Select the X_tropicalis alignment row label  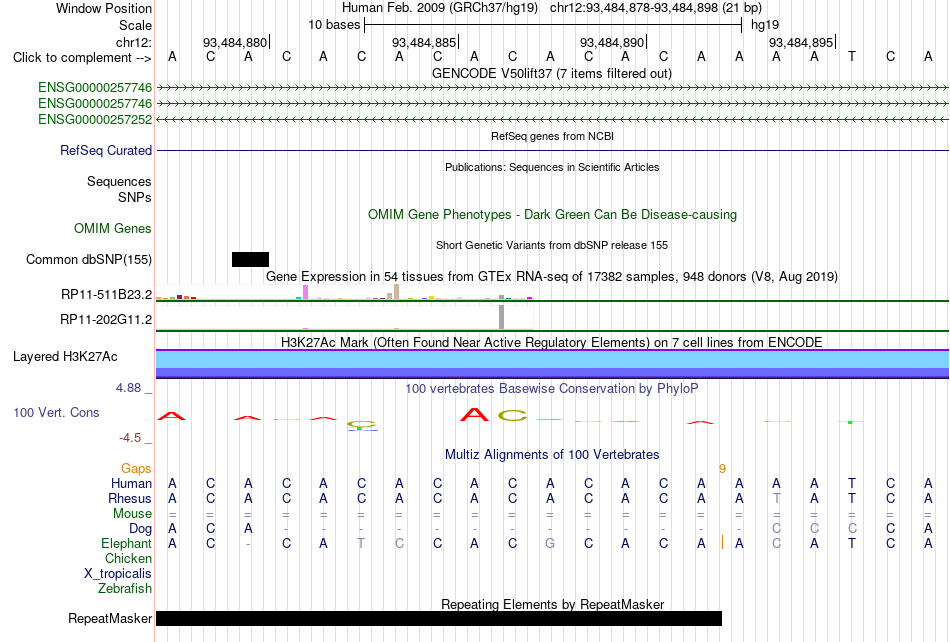(118, 574)
